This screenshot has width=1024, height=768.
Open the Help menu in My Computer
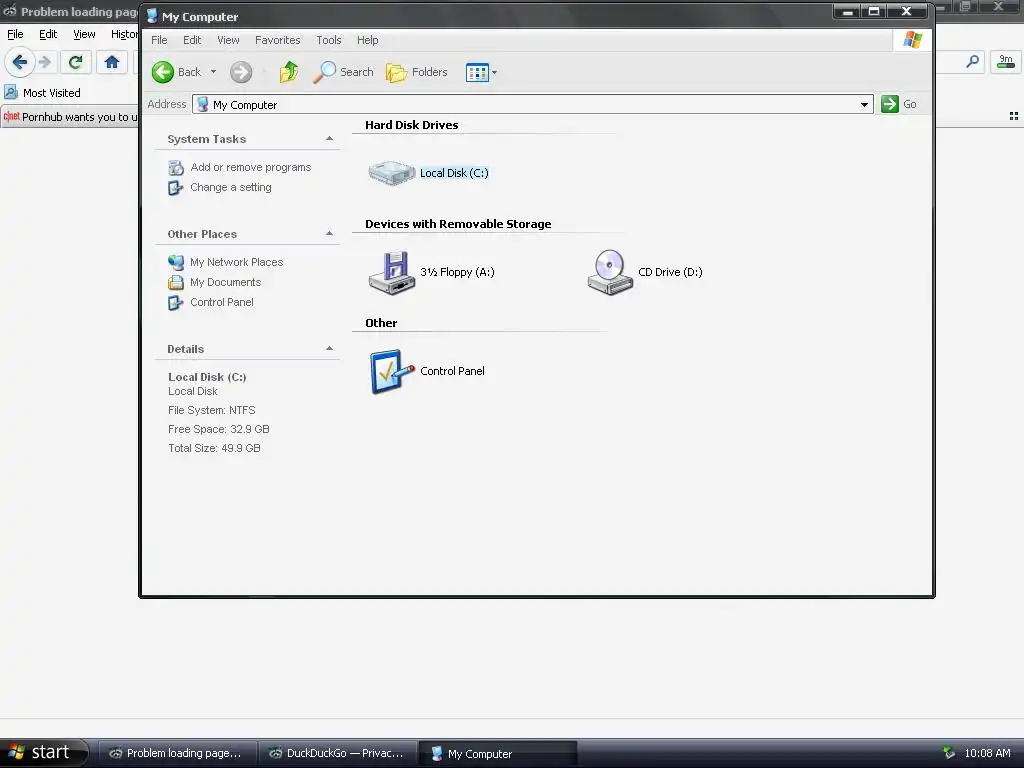[x=368, y=40]
